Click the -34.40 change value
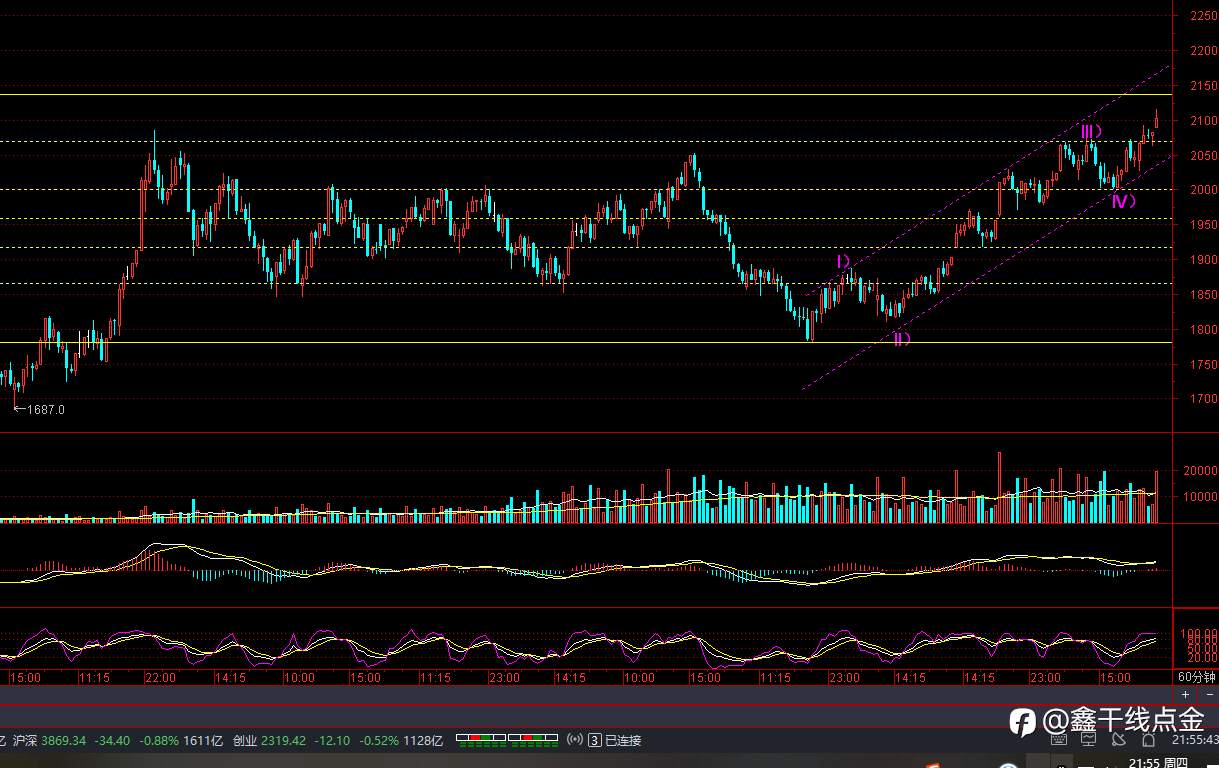Image resolution: width=1219 pixels, height=768 pixels. click(x=112, y=741)
